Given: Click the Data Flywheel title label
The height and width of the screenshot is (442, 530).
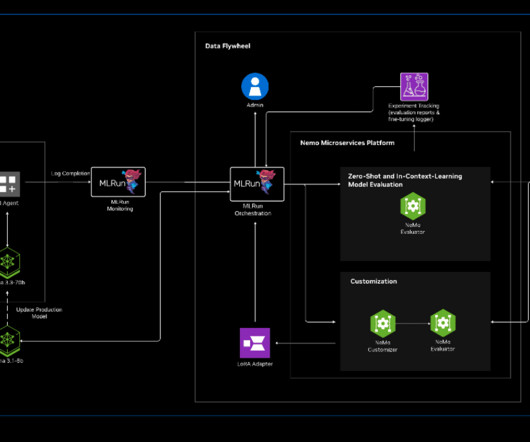Looking at the screenshot, I should click(x=228, y=46).
